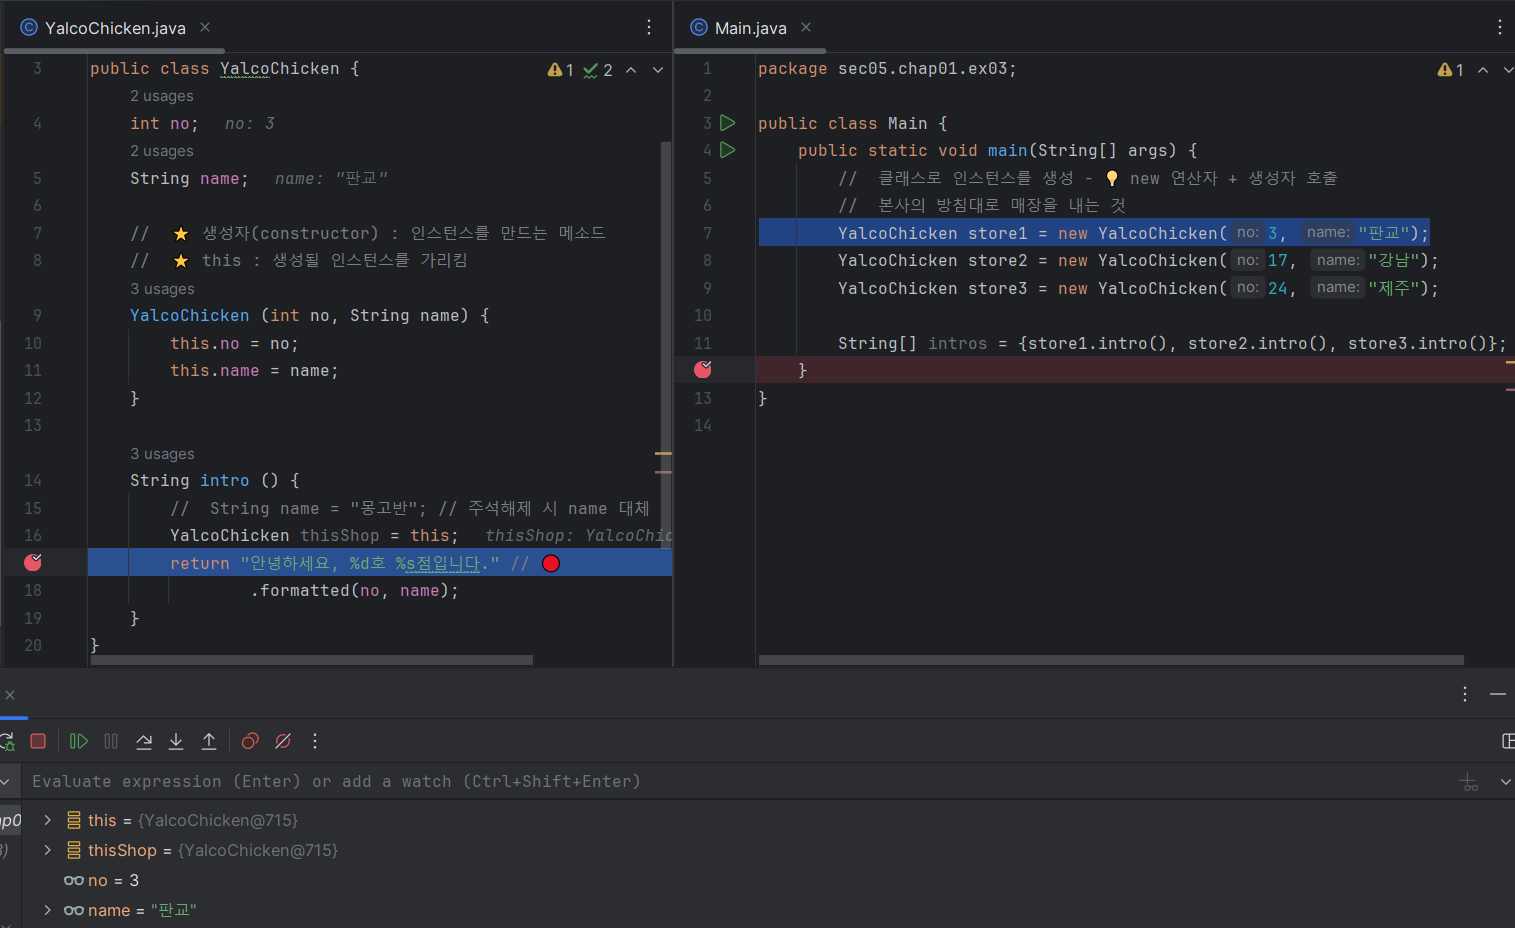The image size is (1515, 928).
Task: Click the '3 usages' hint above the intro method
Action: [x=162, y=454]
